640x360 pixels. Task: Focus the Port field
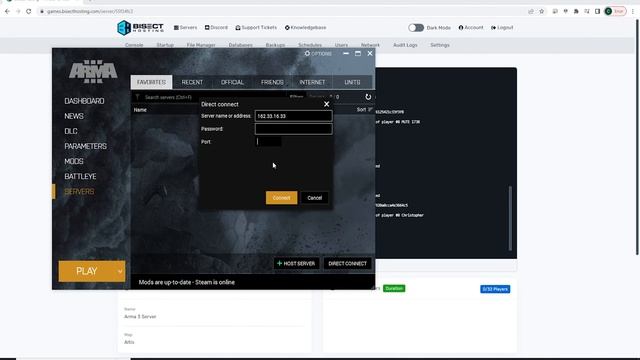click(x=268, y=142)
